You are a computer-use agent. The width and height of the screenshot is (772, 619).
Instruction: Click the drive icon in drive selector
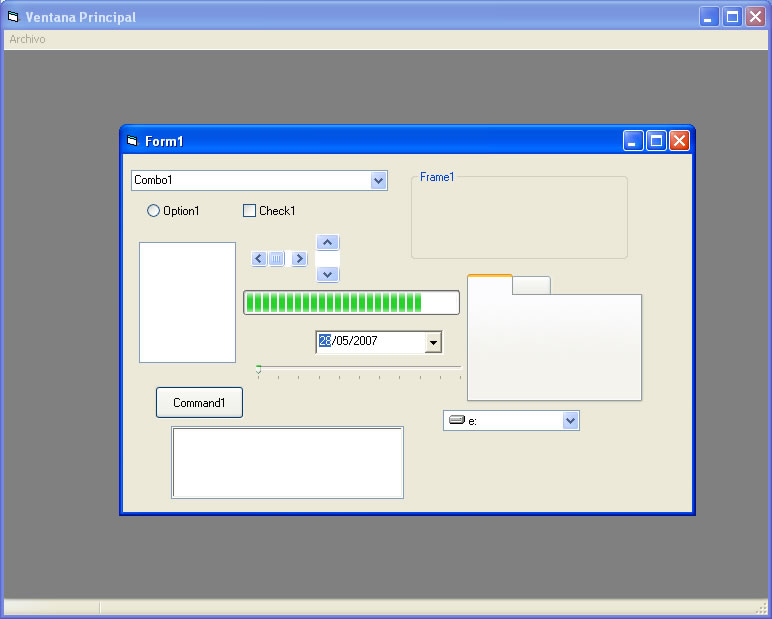click(457, 421)
